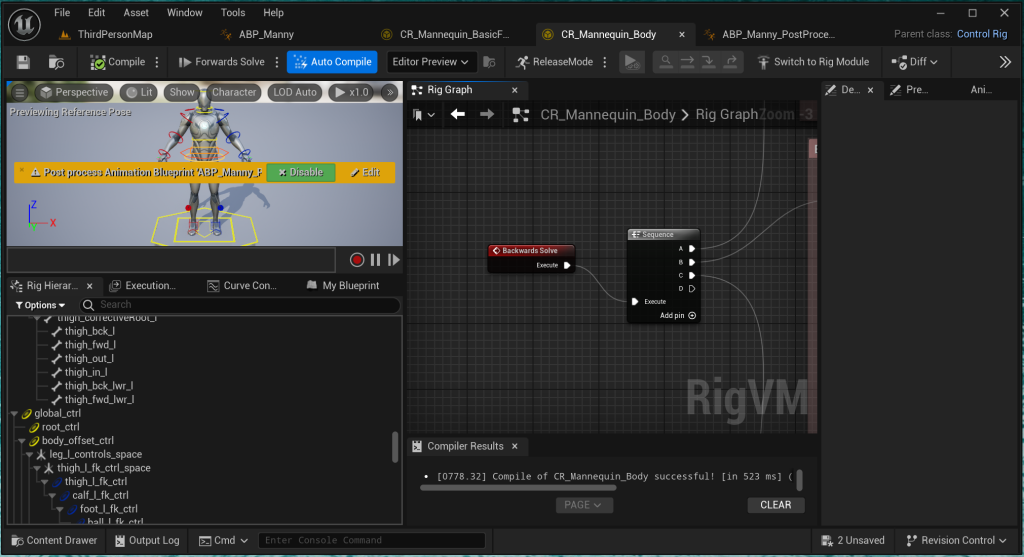
Task: Collapse body_offset_ctrl expander
Action: 22,441
